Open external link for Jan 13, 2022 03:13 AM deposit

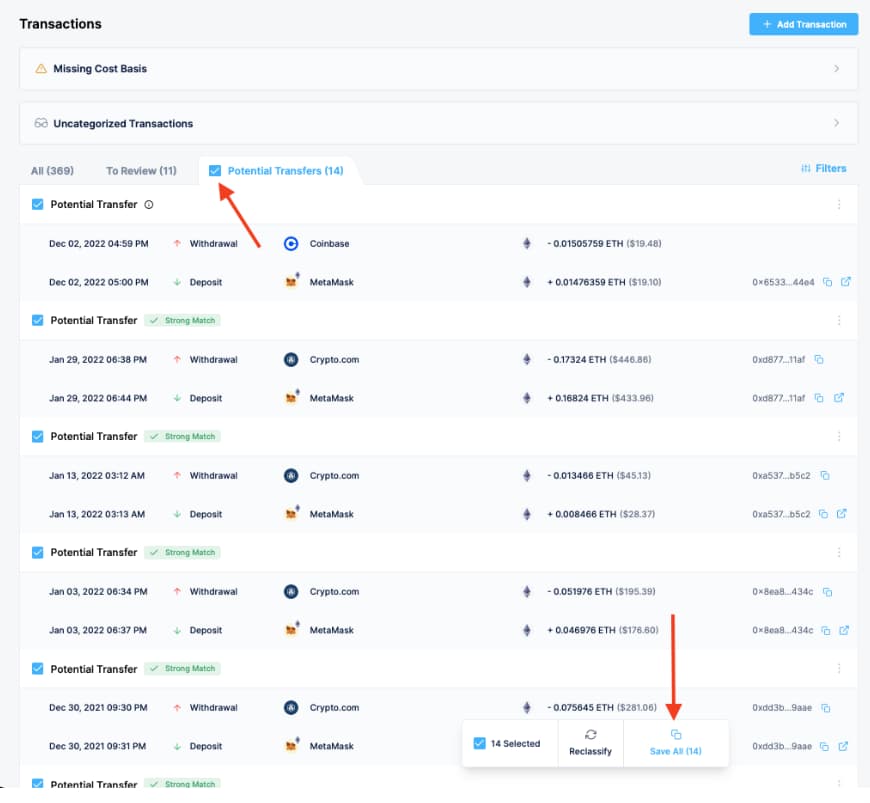[842, 514]
